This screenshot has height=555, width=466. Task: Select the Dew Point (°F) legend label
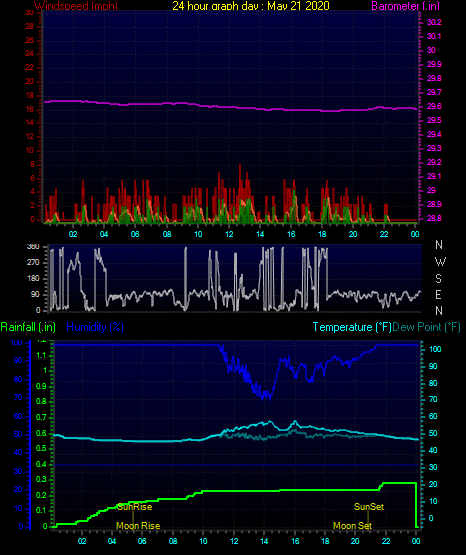click(427, 327)
